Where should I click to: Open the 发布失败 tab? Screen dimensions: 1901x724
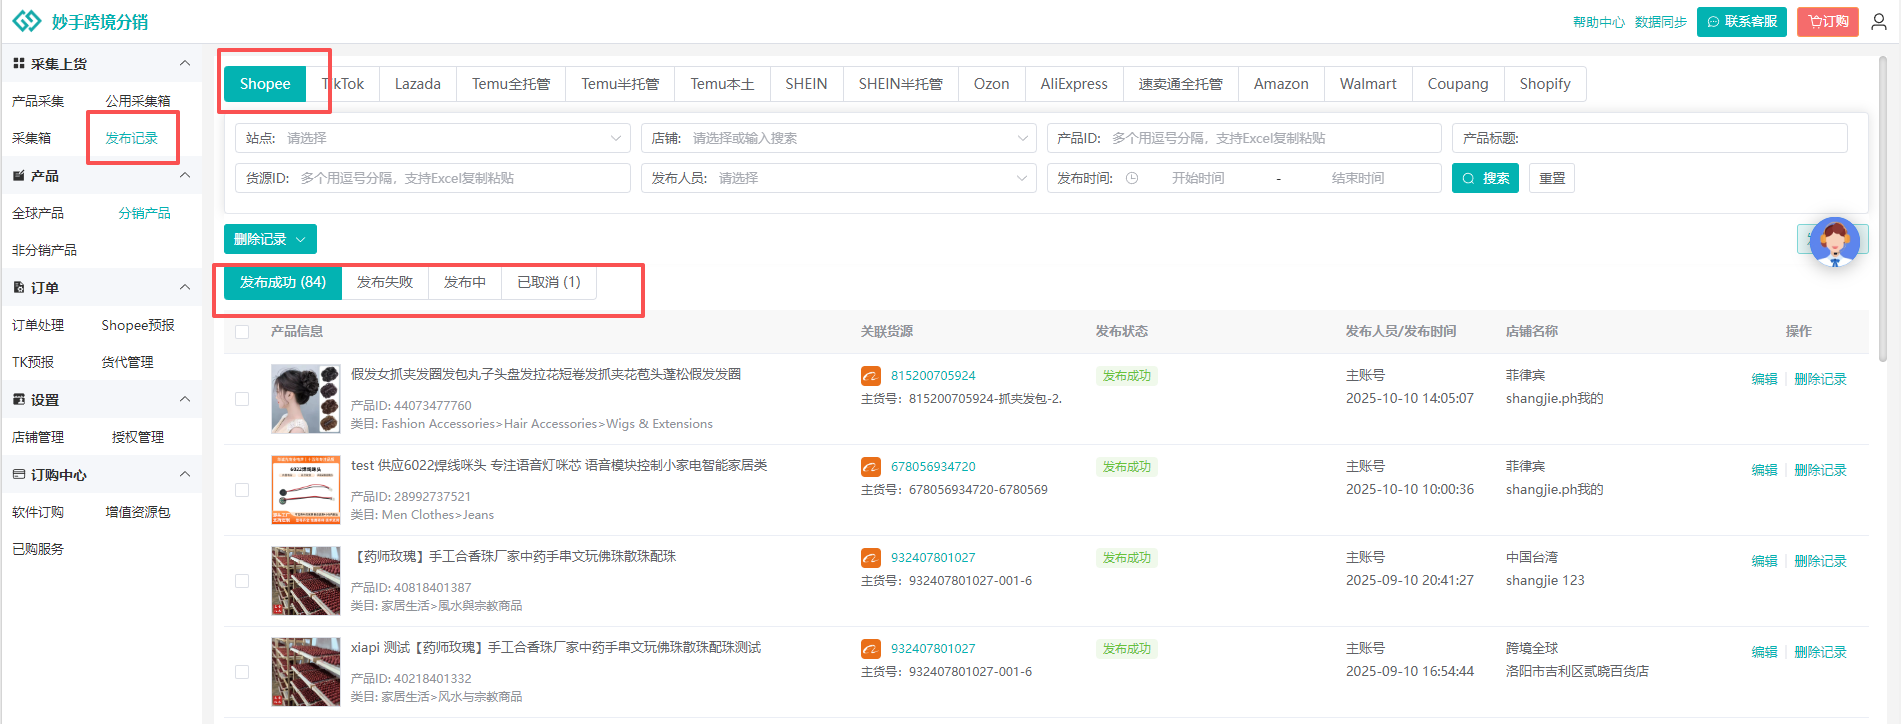385,283
